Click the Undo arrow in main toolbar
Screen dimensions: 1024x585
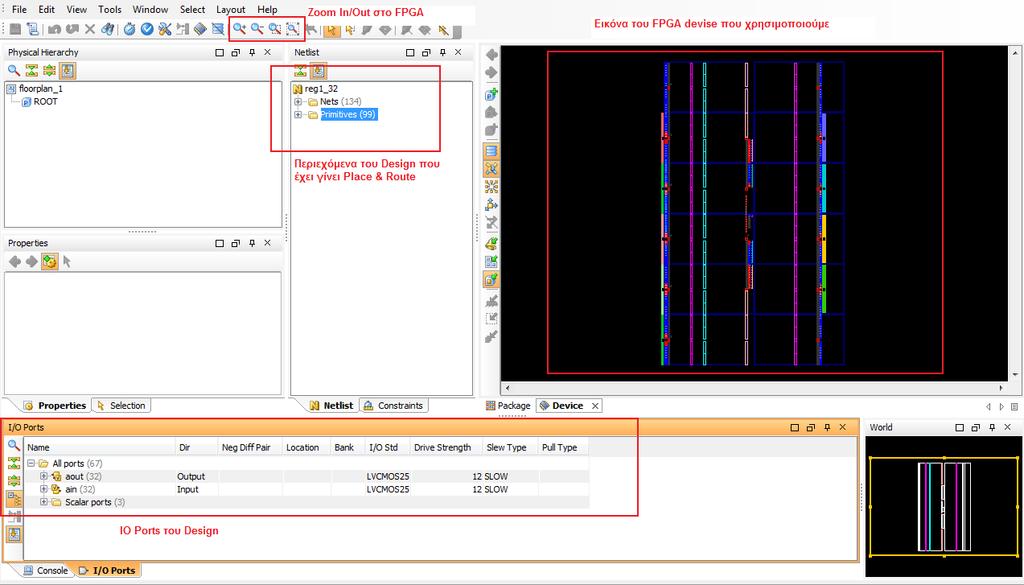pos(55,29)
